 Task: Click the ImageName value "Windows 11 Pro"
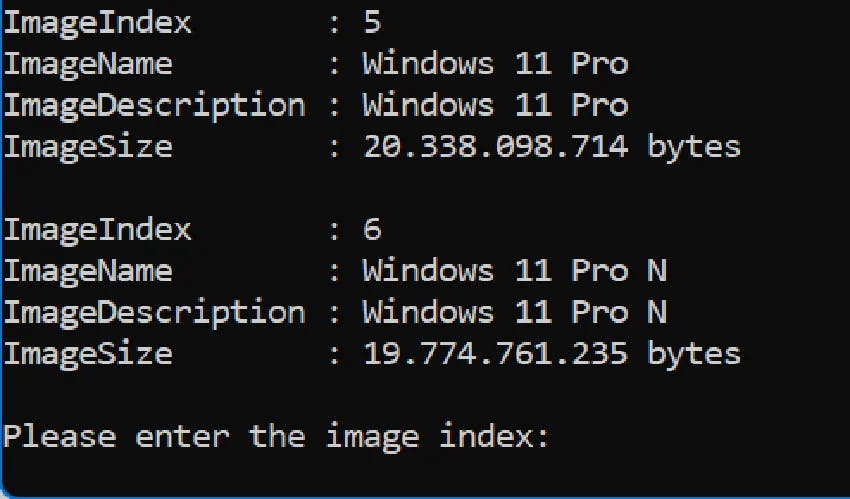click(x=495, y=64)
